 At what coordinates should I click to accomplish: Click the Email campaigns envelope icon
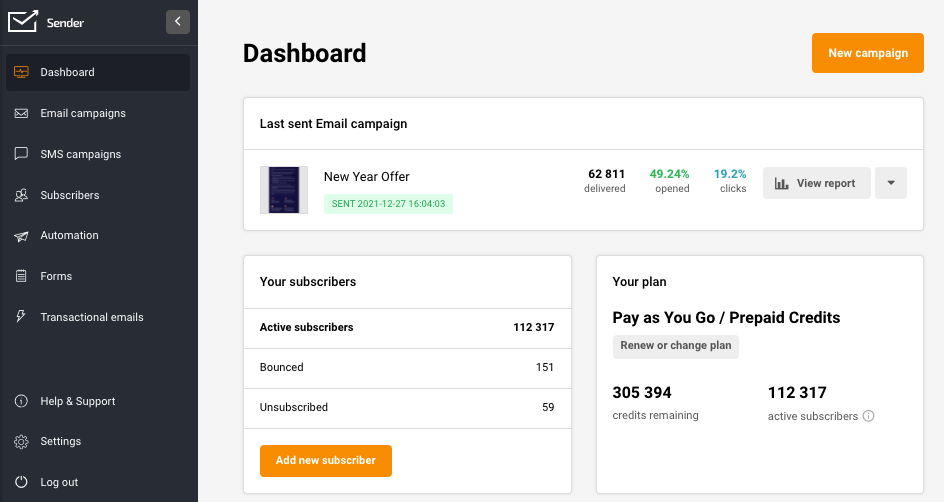(21, 113)
